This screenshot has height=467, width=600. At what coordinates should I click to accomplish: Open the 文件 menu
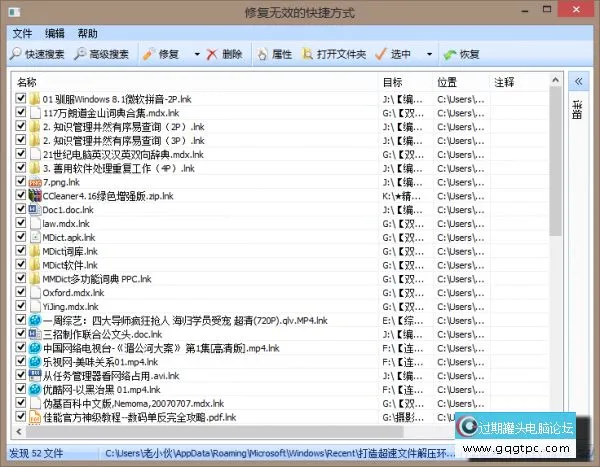[22, 34]
